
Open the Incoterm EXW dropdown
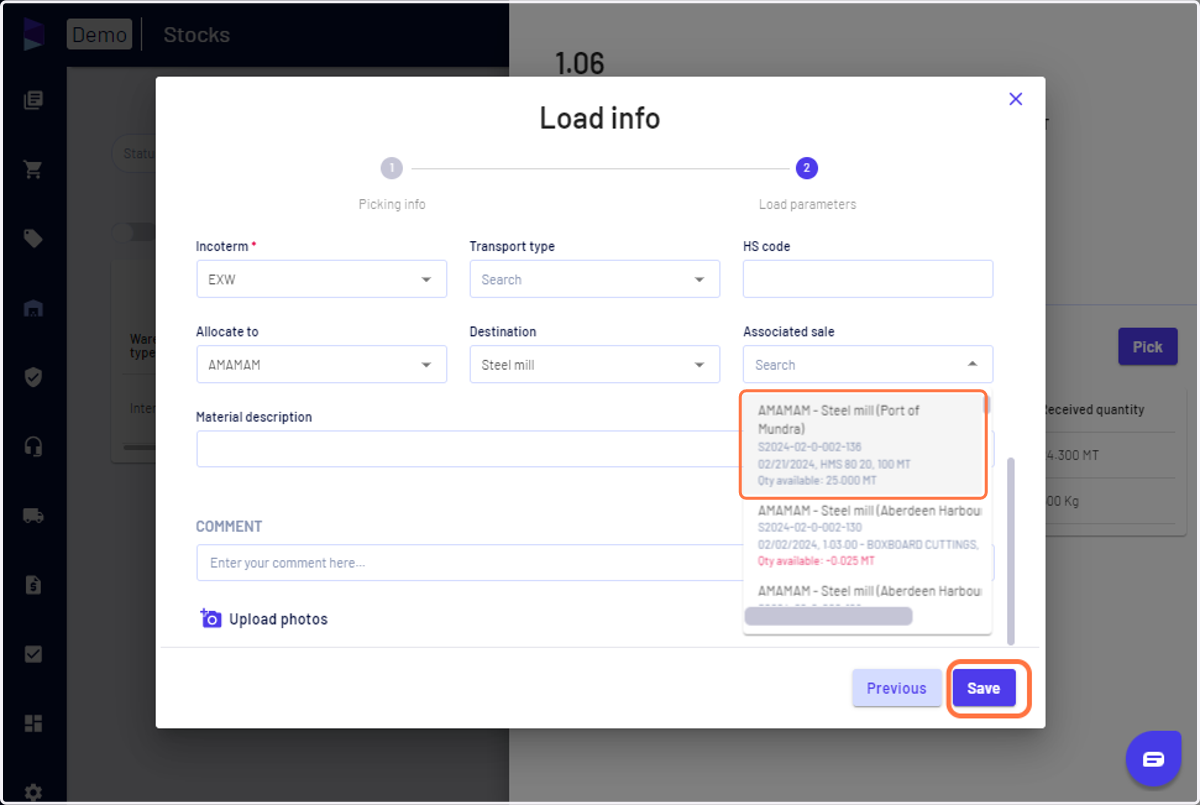[x=321, y=279]
